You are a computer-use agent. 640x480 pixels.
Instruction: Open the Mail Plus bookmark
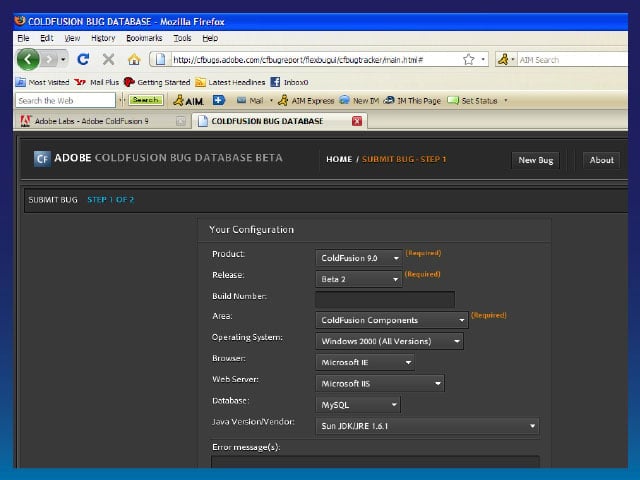click(97, 82)
